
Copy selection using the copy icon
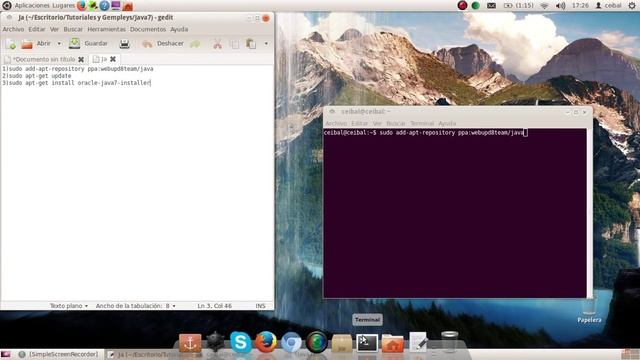tap(234, 44)
